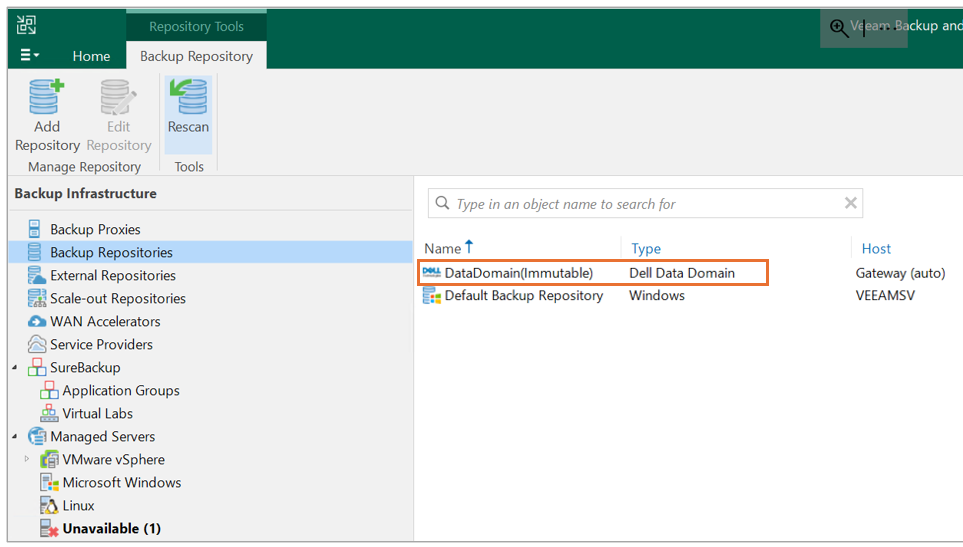The height and width of the screenshot is (547, 963).
Task: Sort by the Type column header
Action: click(x=646, y=249)
